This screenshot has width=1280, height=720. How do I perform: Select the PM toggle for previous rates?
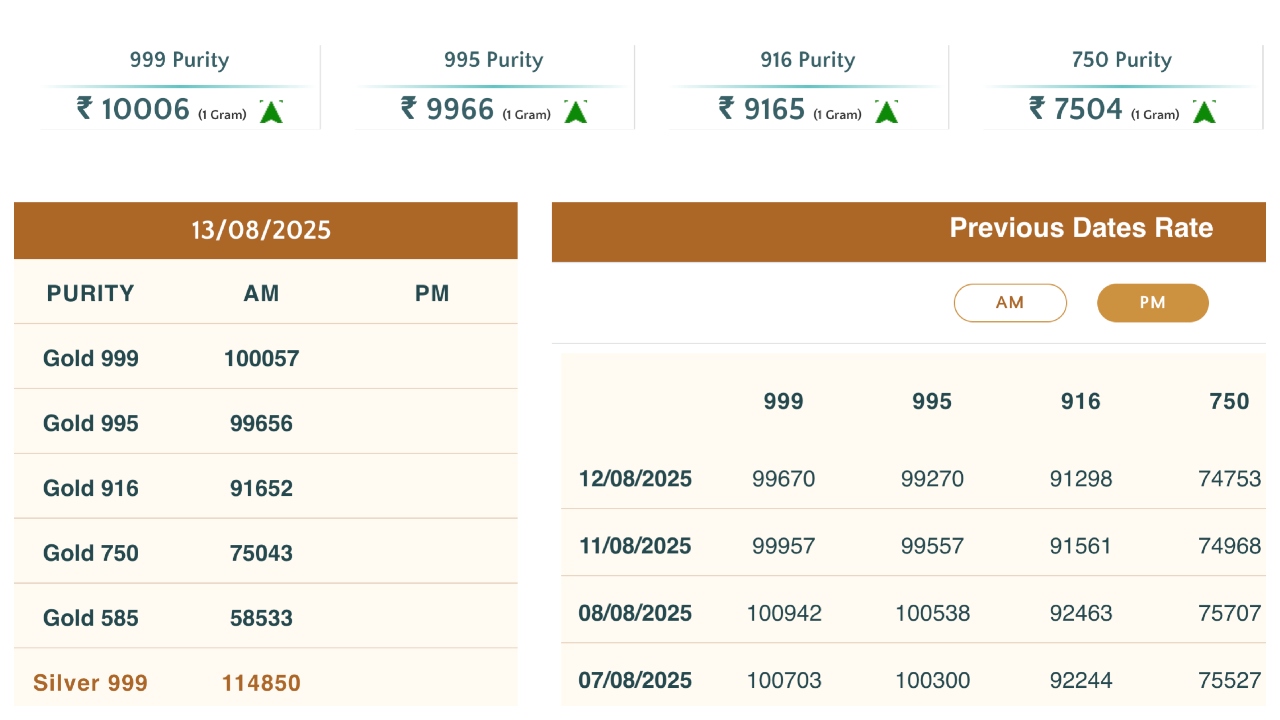pos(1152,302)
